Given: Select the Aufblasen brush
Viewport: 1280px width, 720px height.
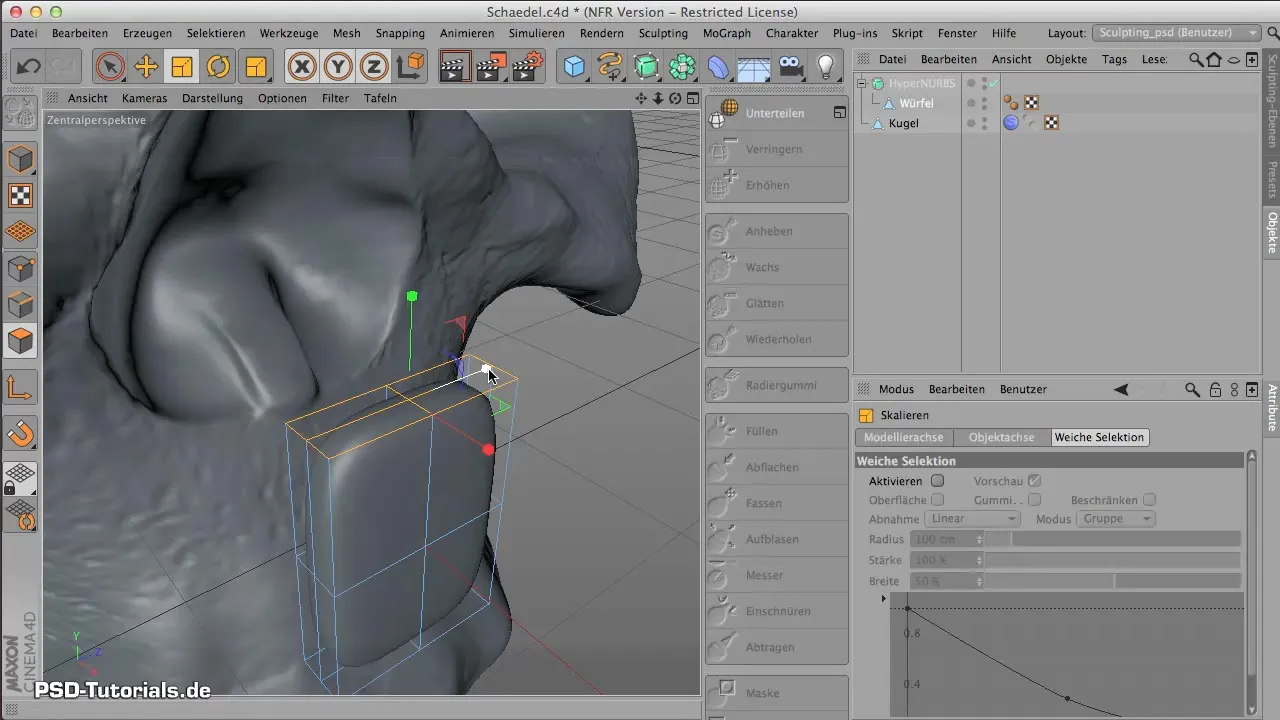Looking at the screenshot, I should coord(777,540).
